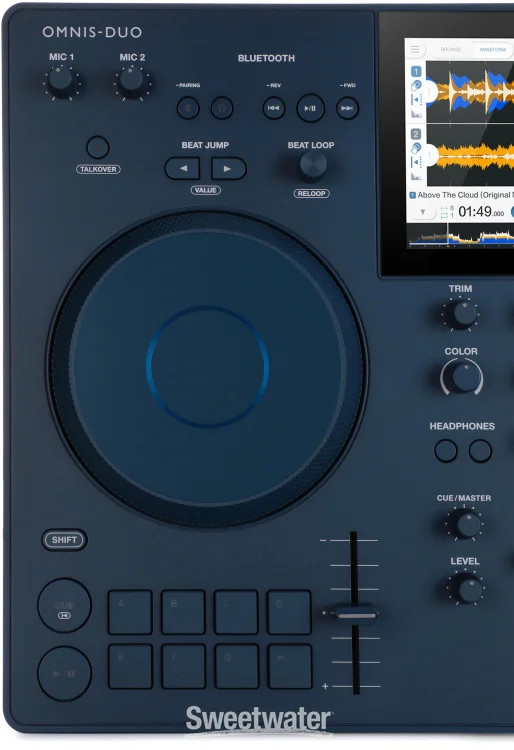Switch to the WAVEFORM tab on screen

point(492,50)
